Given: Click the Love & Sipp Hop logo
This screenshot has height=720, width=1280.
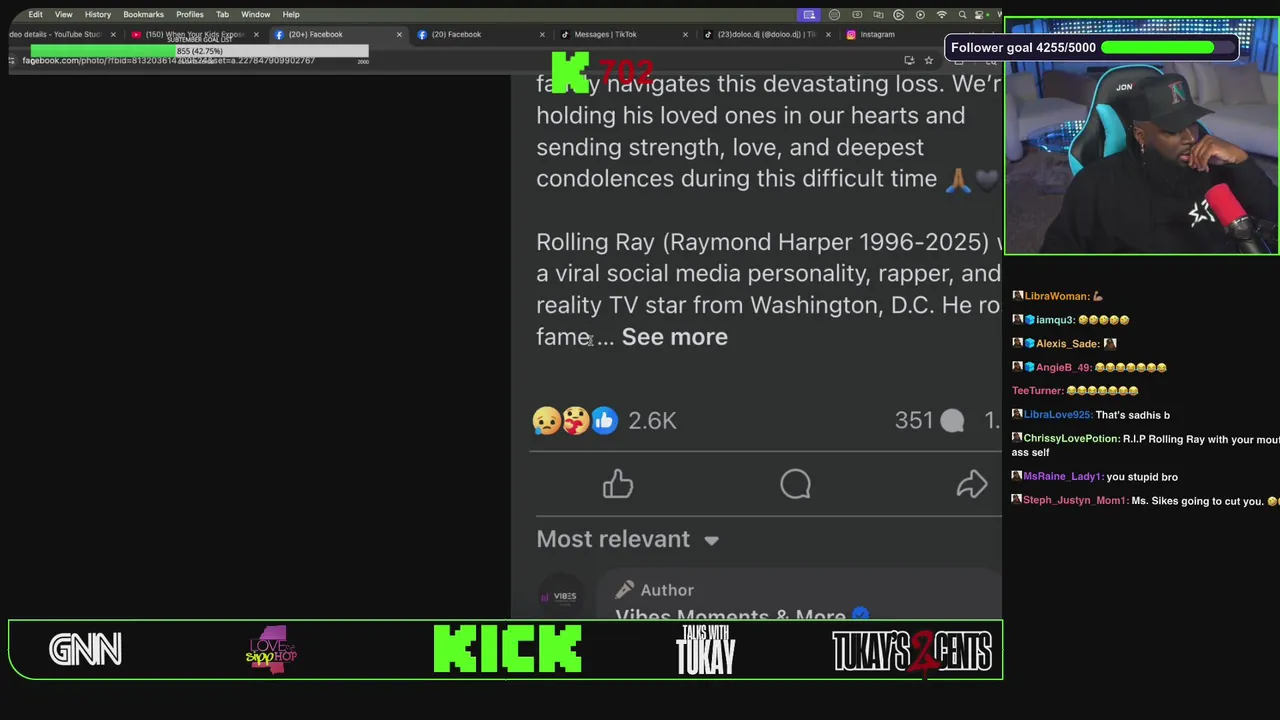Looking at the screenshot, I should [271, 650].
